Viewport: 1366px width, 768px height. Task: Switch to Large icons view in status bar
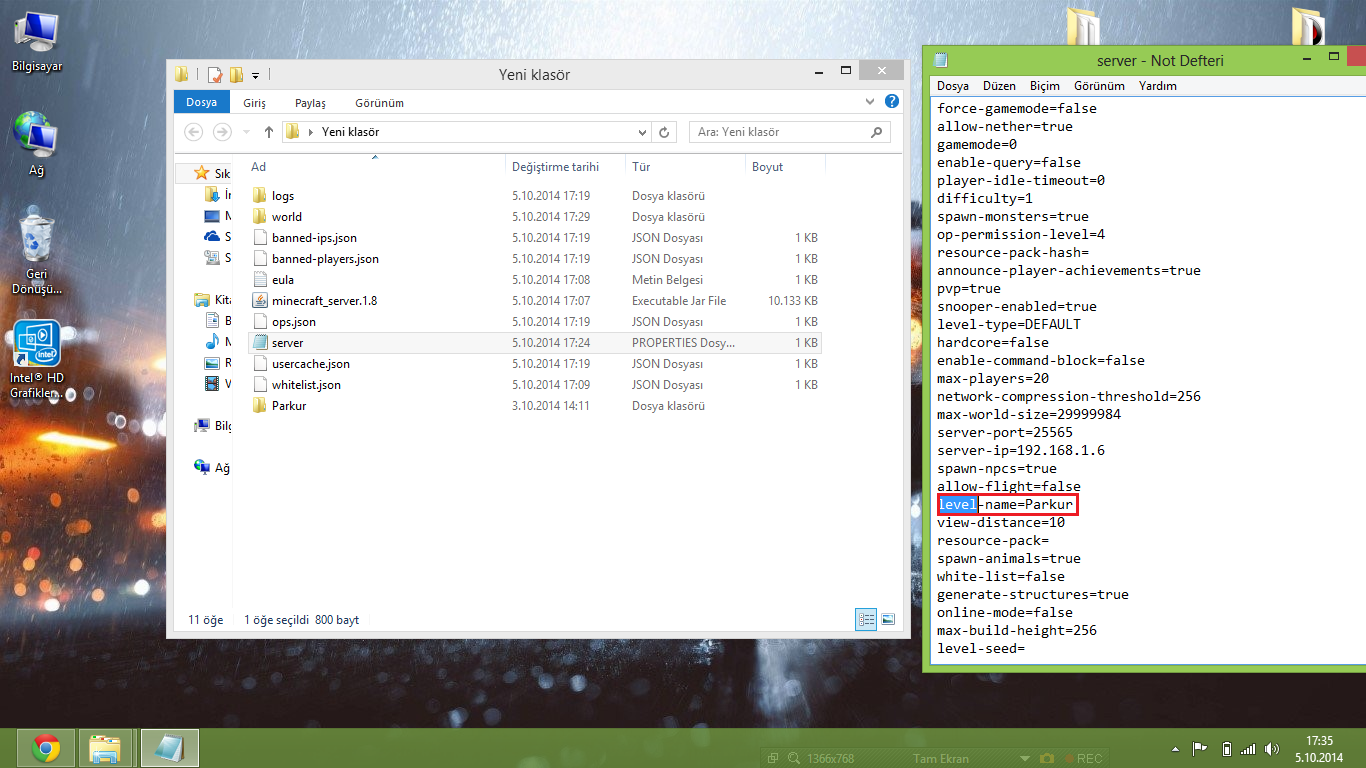pos(887,620)
